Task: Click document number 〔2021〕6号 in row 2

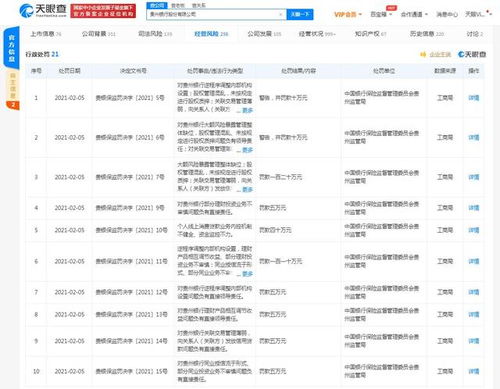Action: pos(130,137)
